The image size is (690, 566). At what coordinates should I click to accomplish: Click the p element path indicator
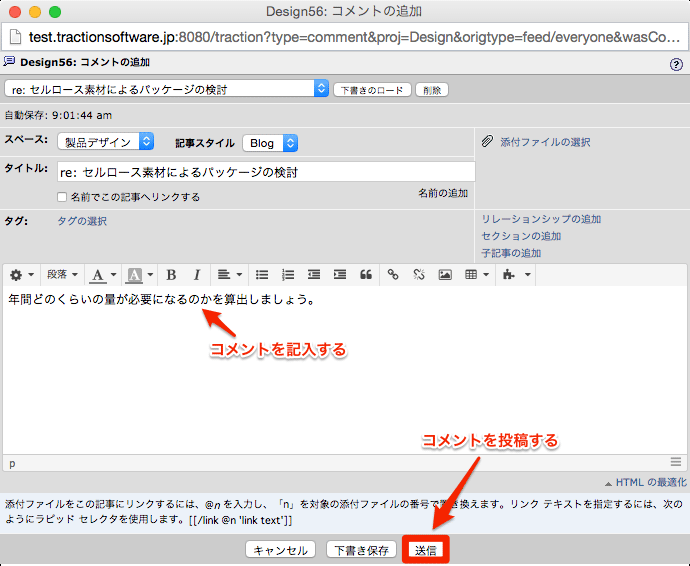12,463
